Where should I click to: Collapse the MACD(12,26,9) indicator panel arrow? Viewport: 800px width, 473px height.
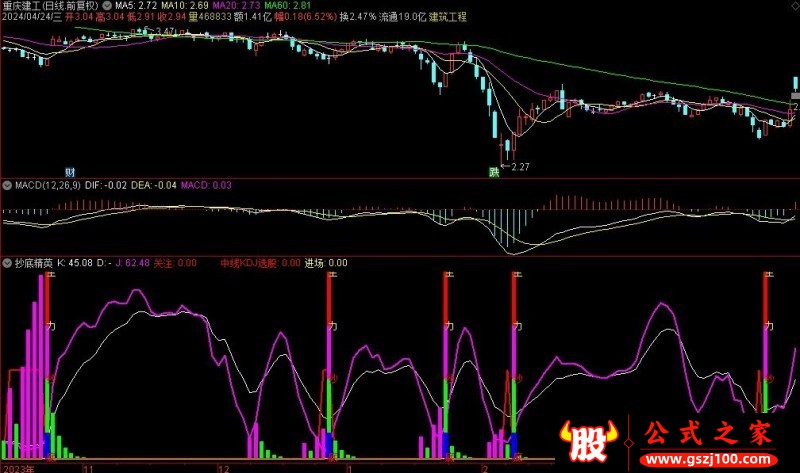[x=5, y=185]
